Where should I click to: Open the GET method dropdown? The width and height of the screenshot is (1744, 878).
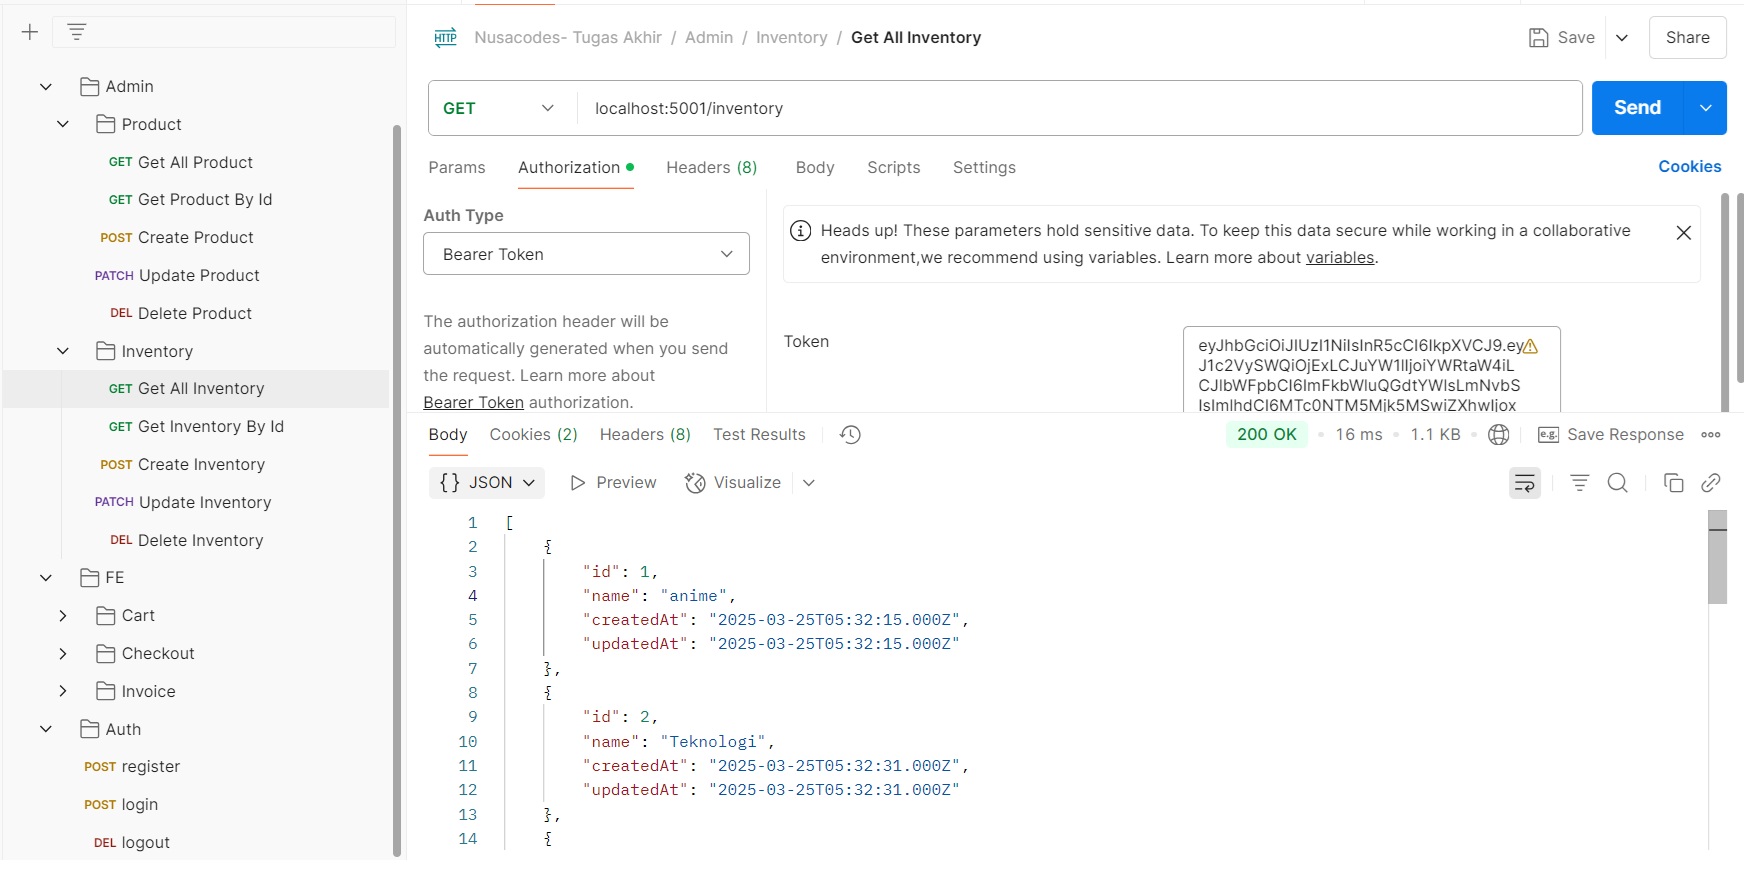click(502, 108)
